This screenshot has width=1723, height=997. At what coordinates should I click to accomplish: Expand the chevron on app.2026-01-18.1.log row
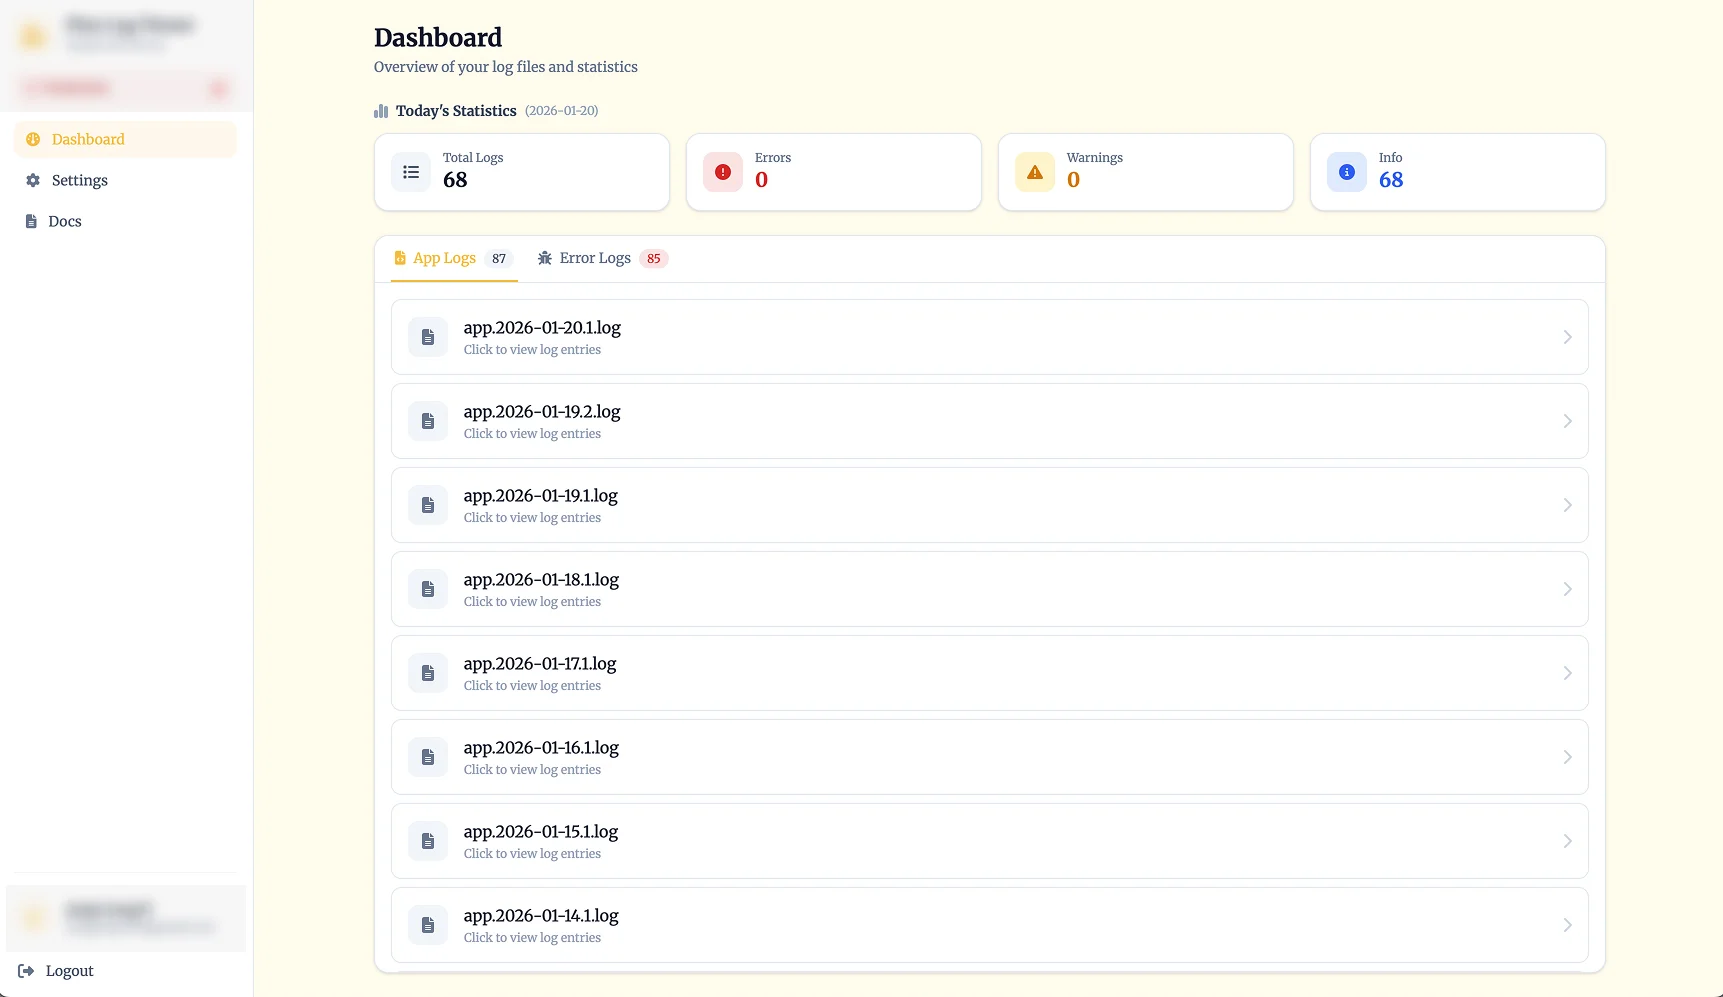point(1567,589)
